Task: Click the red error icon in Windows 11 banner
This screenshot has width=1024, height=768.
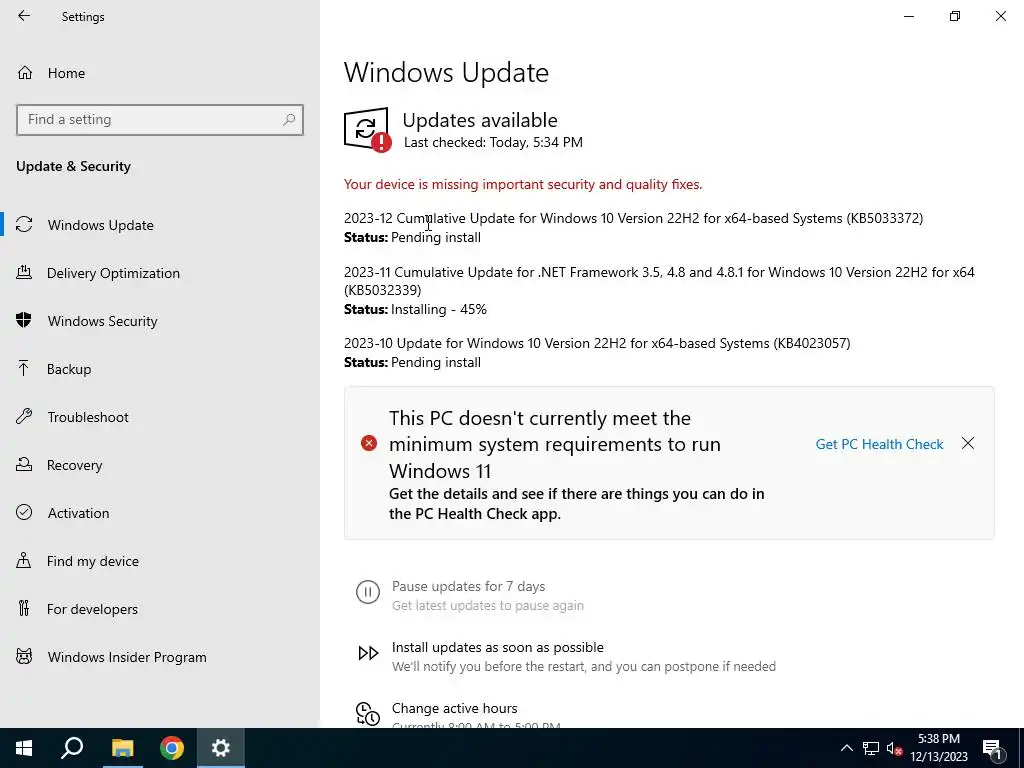Action: [369, 443]
